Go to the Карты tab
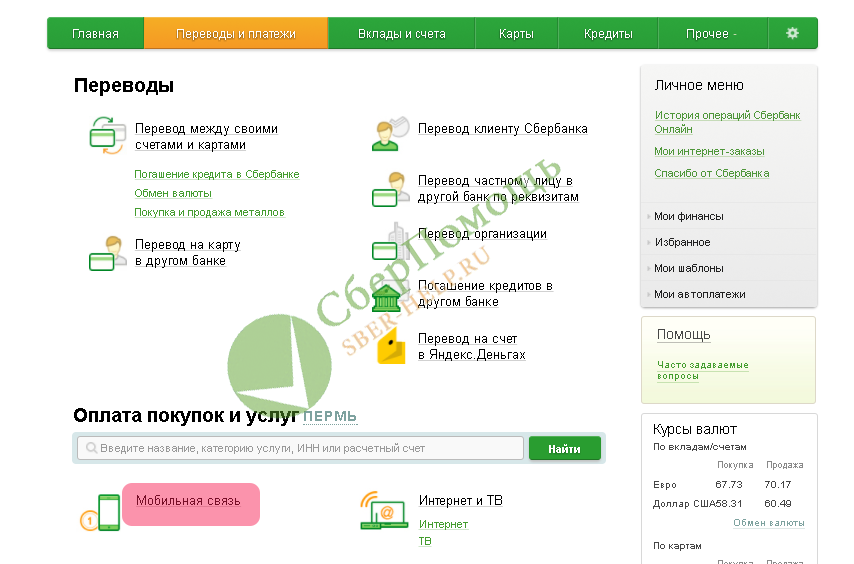Viewport: 854px width, 564px height. [x=516, y=33]
